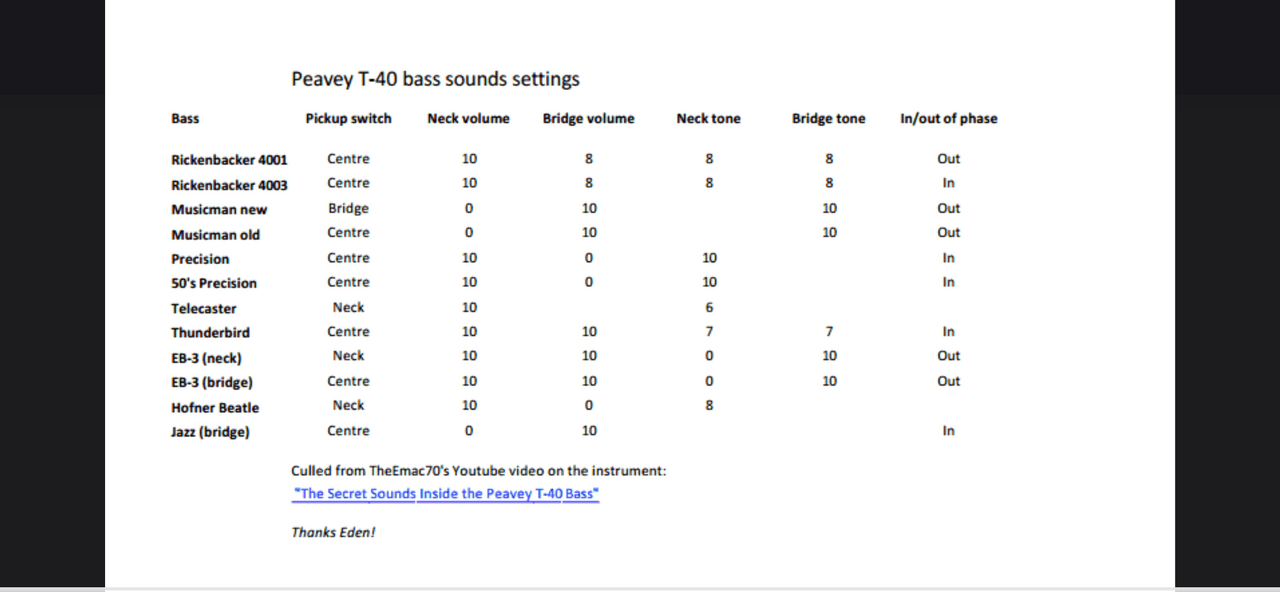Click the "Neck volume" column header
The height and width of the screenshot is (592, 1280).
click(x=468, y=119)
